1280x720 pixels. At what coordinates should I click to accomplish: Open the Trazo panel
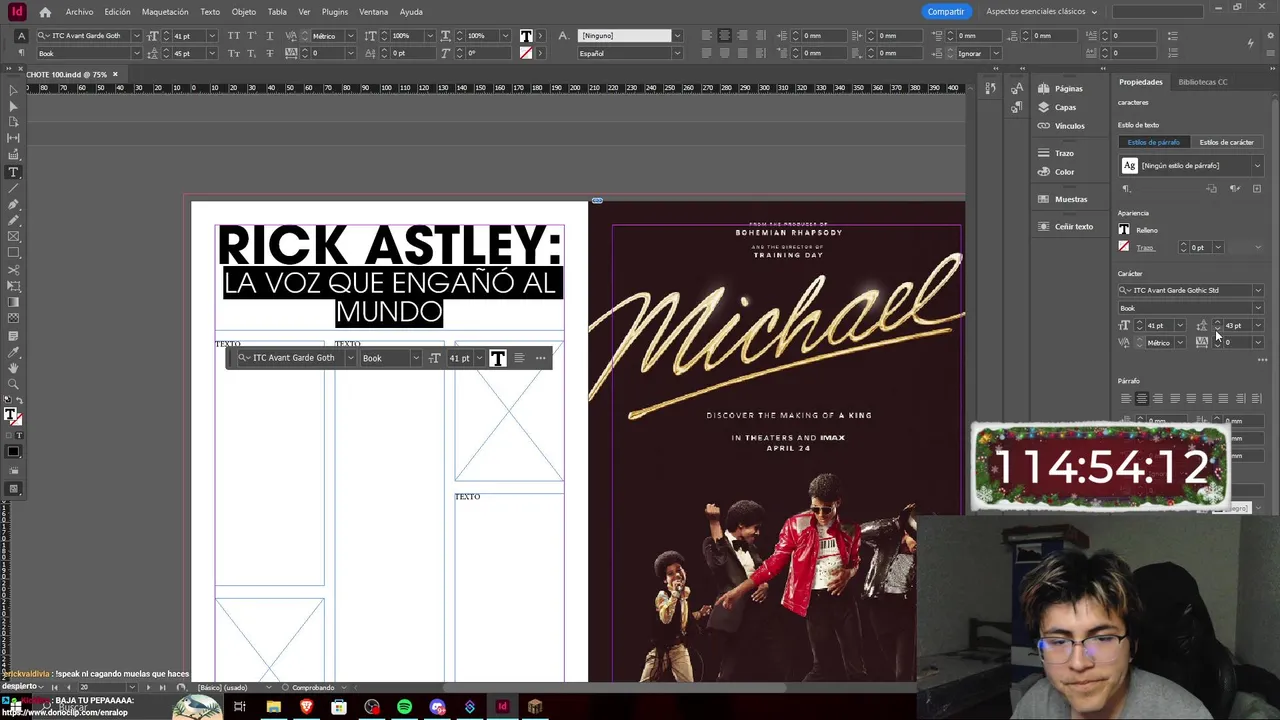pos(1057,153)
